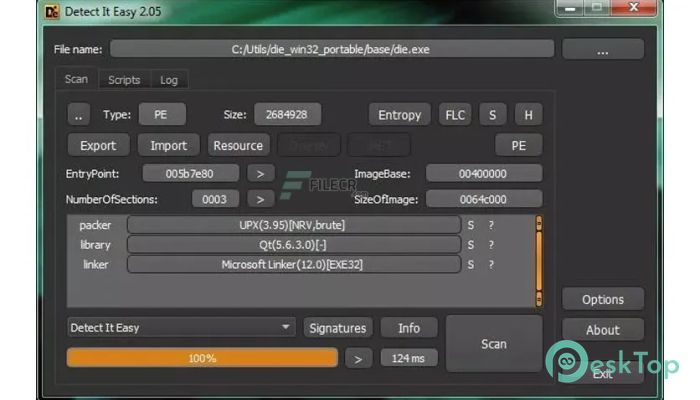
Task: Click the arrow button beside progress bar
Action: (358, 358)
